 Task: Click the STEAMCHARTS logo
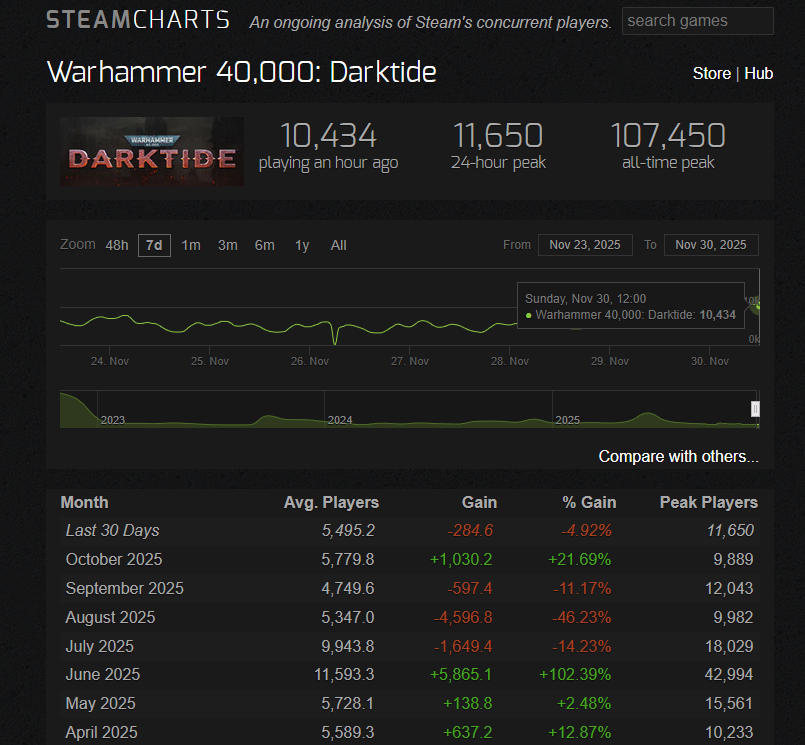(x=138, y=20)
